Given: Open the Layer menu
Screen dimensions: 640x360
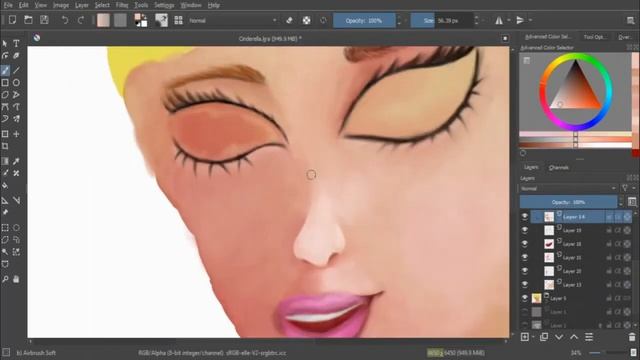Looking at the screenshot, I should [x=82, y=5].
